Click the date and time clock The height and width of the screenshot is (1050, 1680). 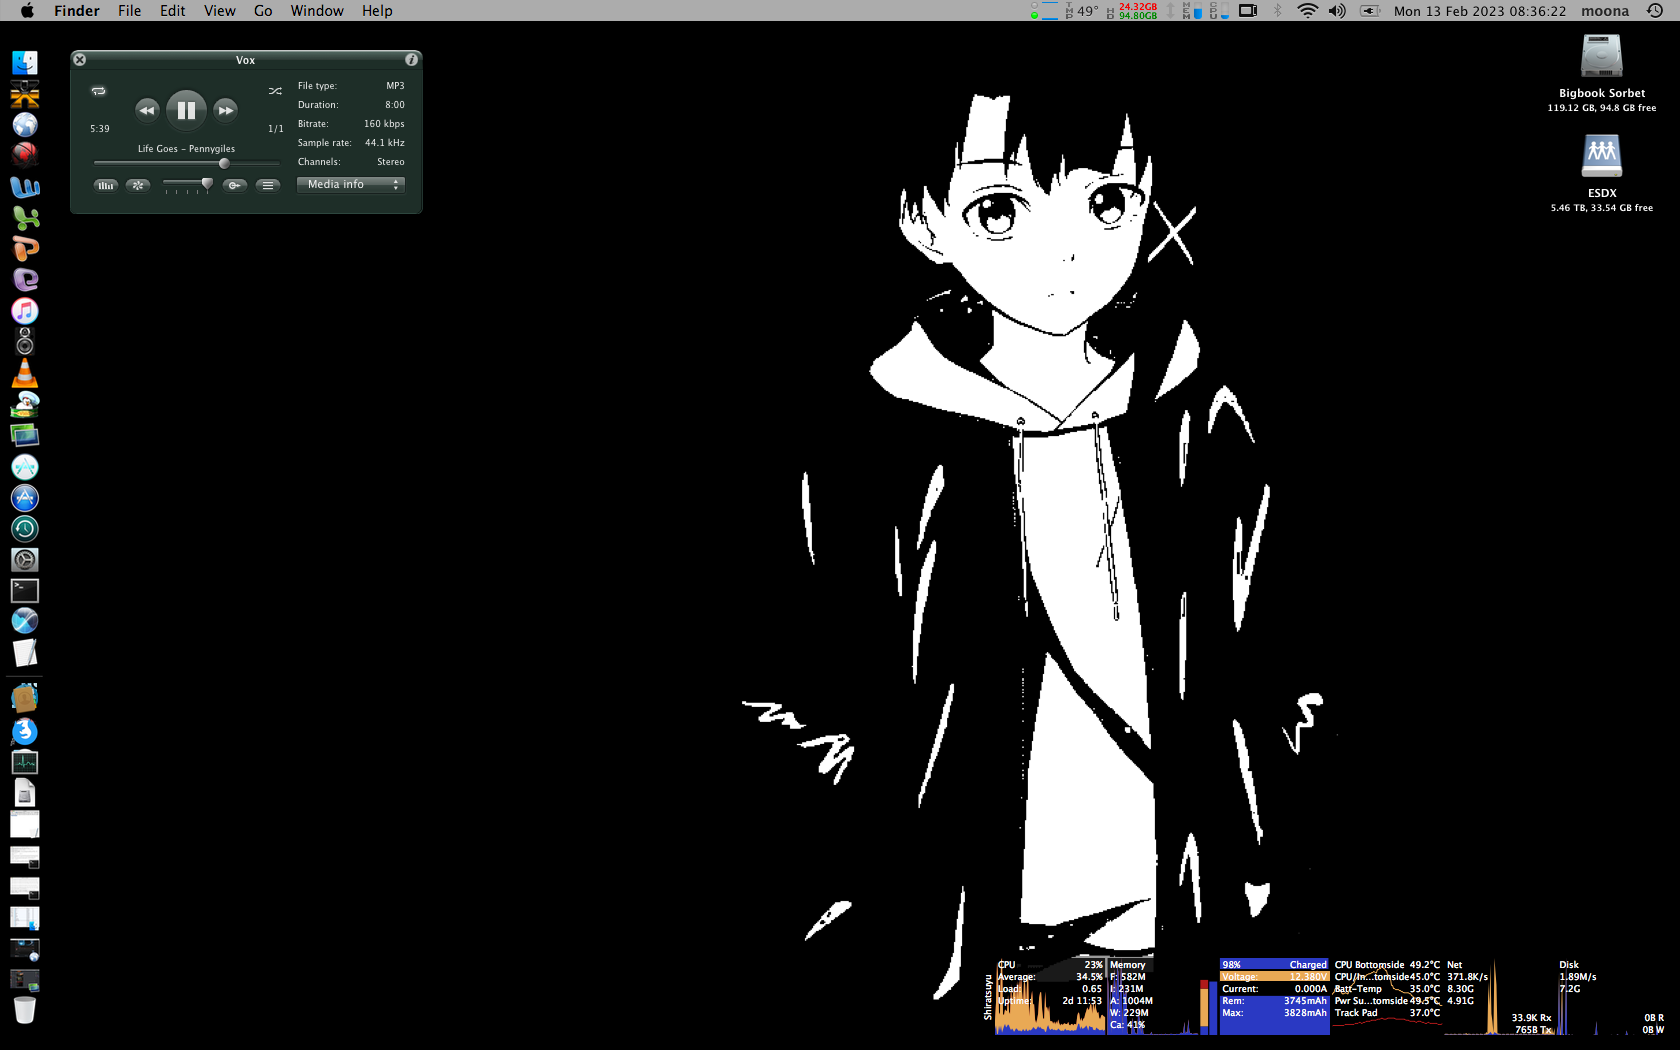(1480, 11)
